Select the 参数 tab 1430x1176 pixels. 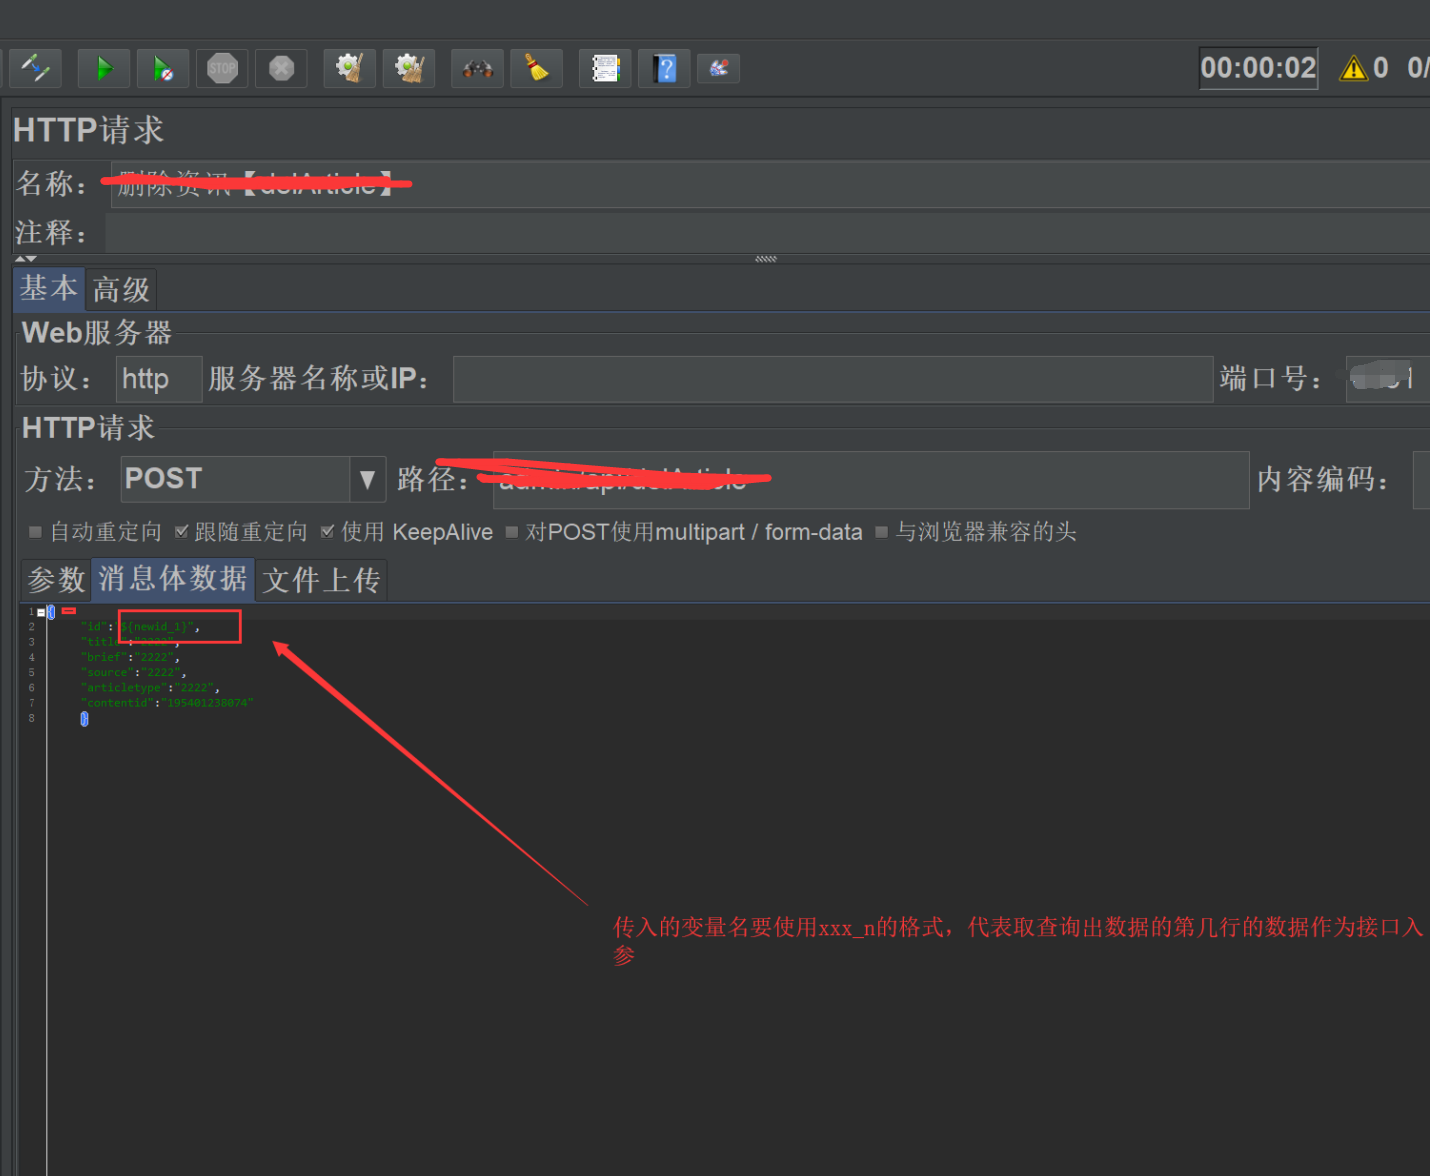[55, 579]
